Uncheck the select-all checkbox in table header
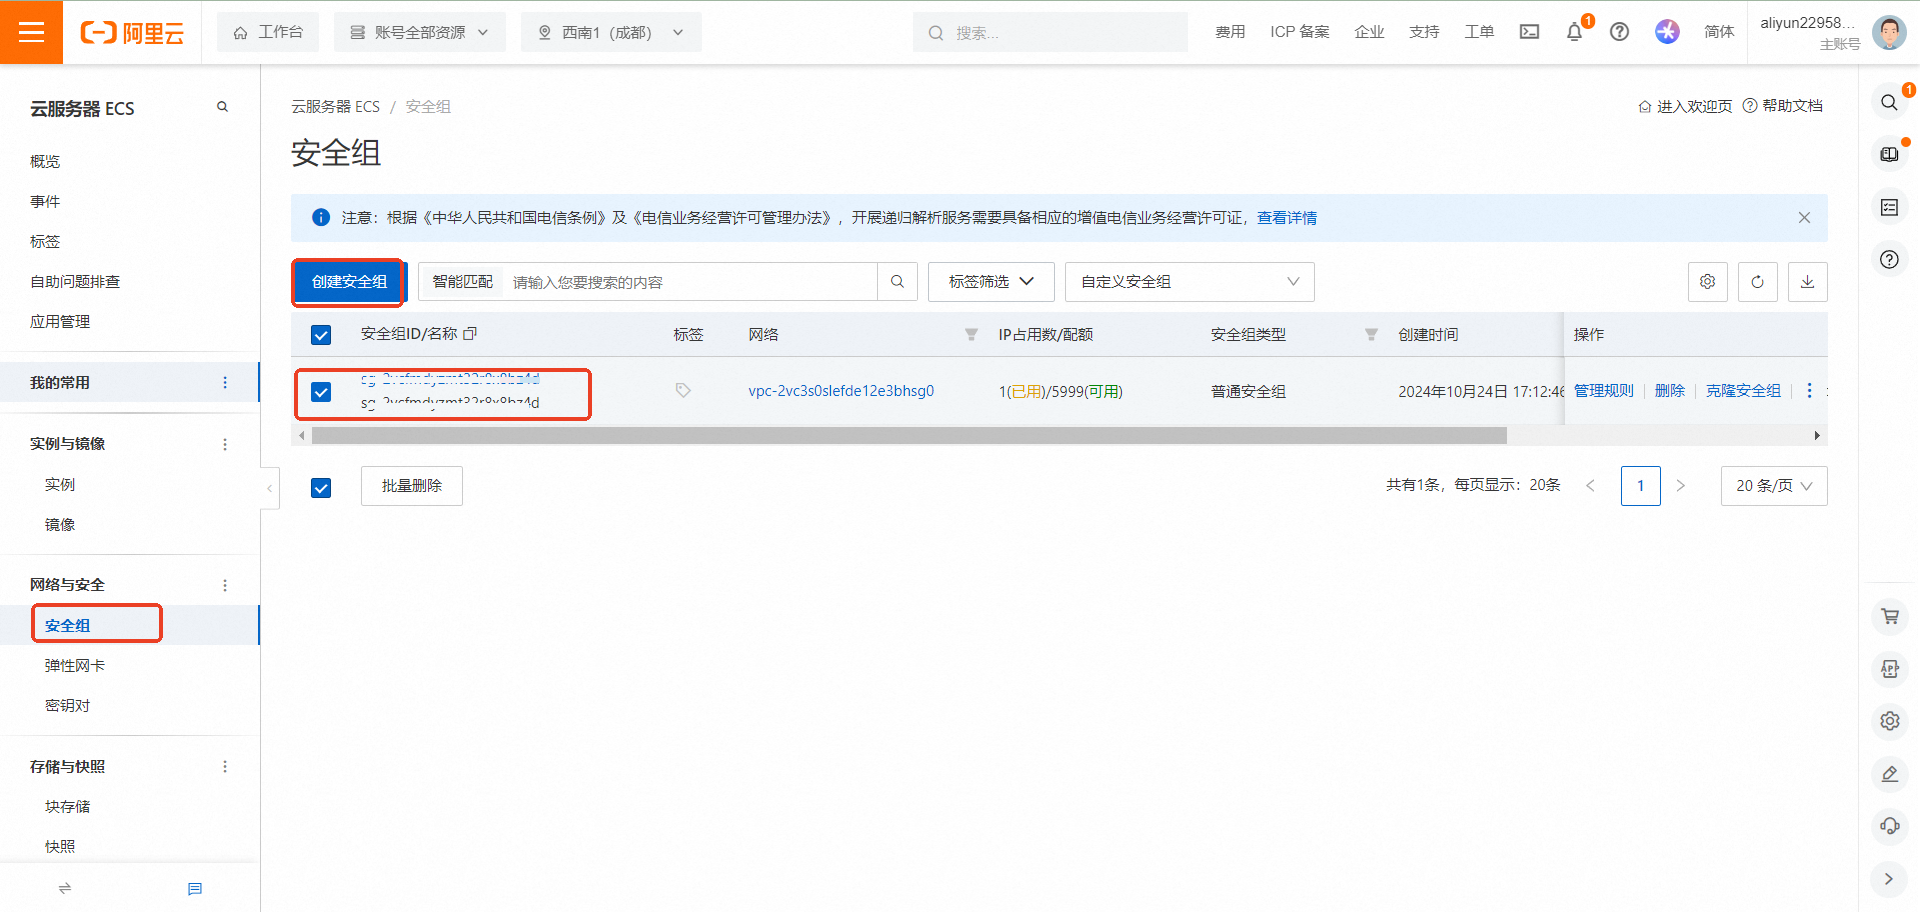 tap(320, 334)
